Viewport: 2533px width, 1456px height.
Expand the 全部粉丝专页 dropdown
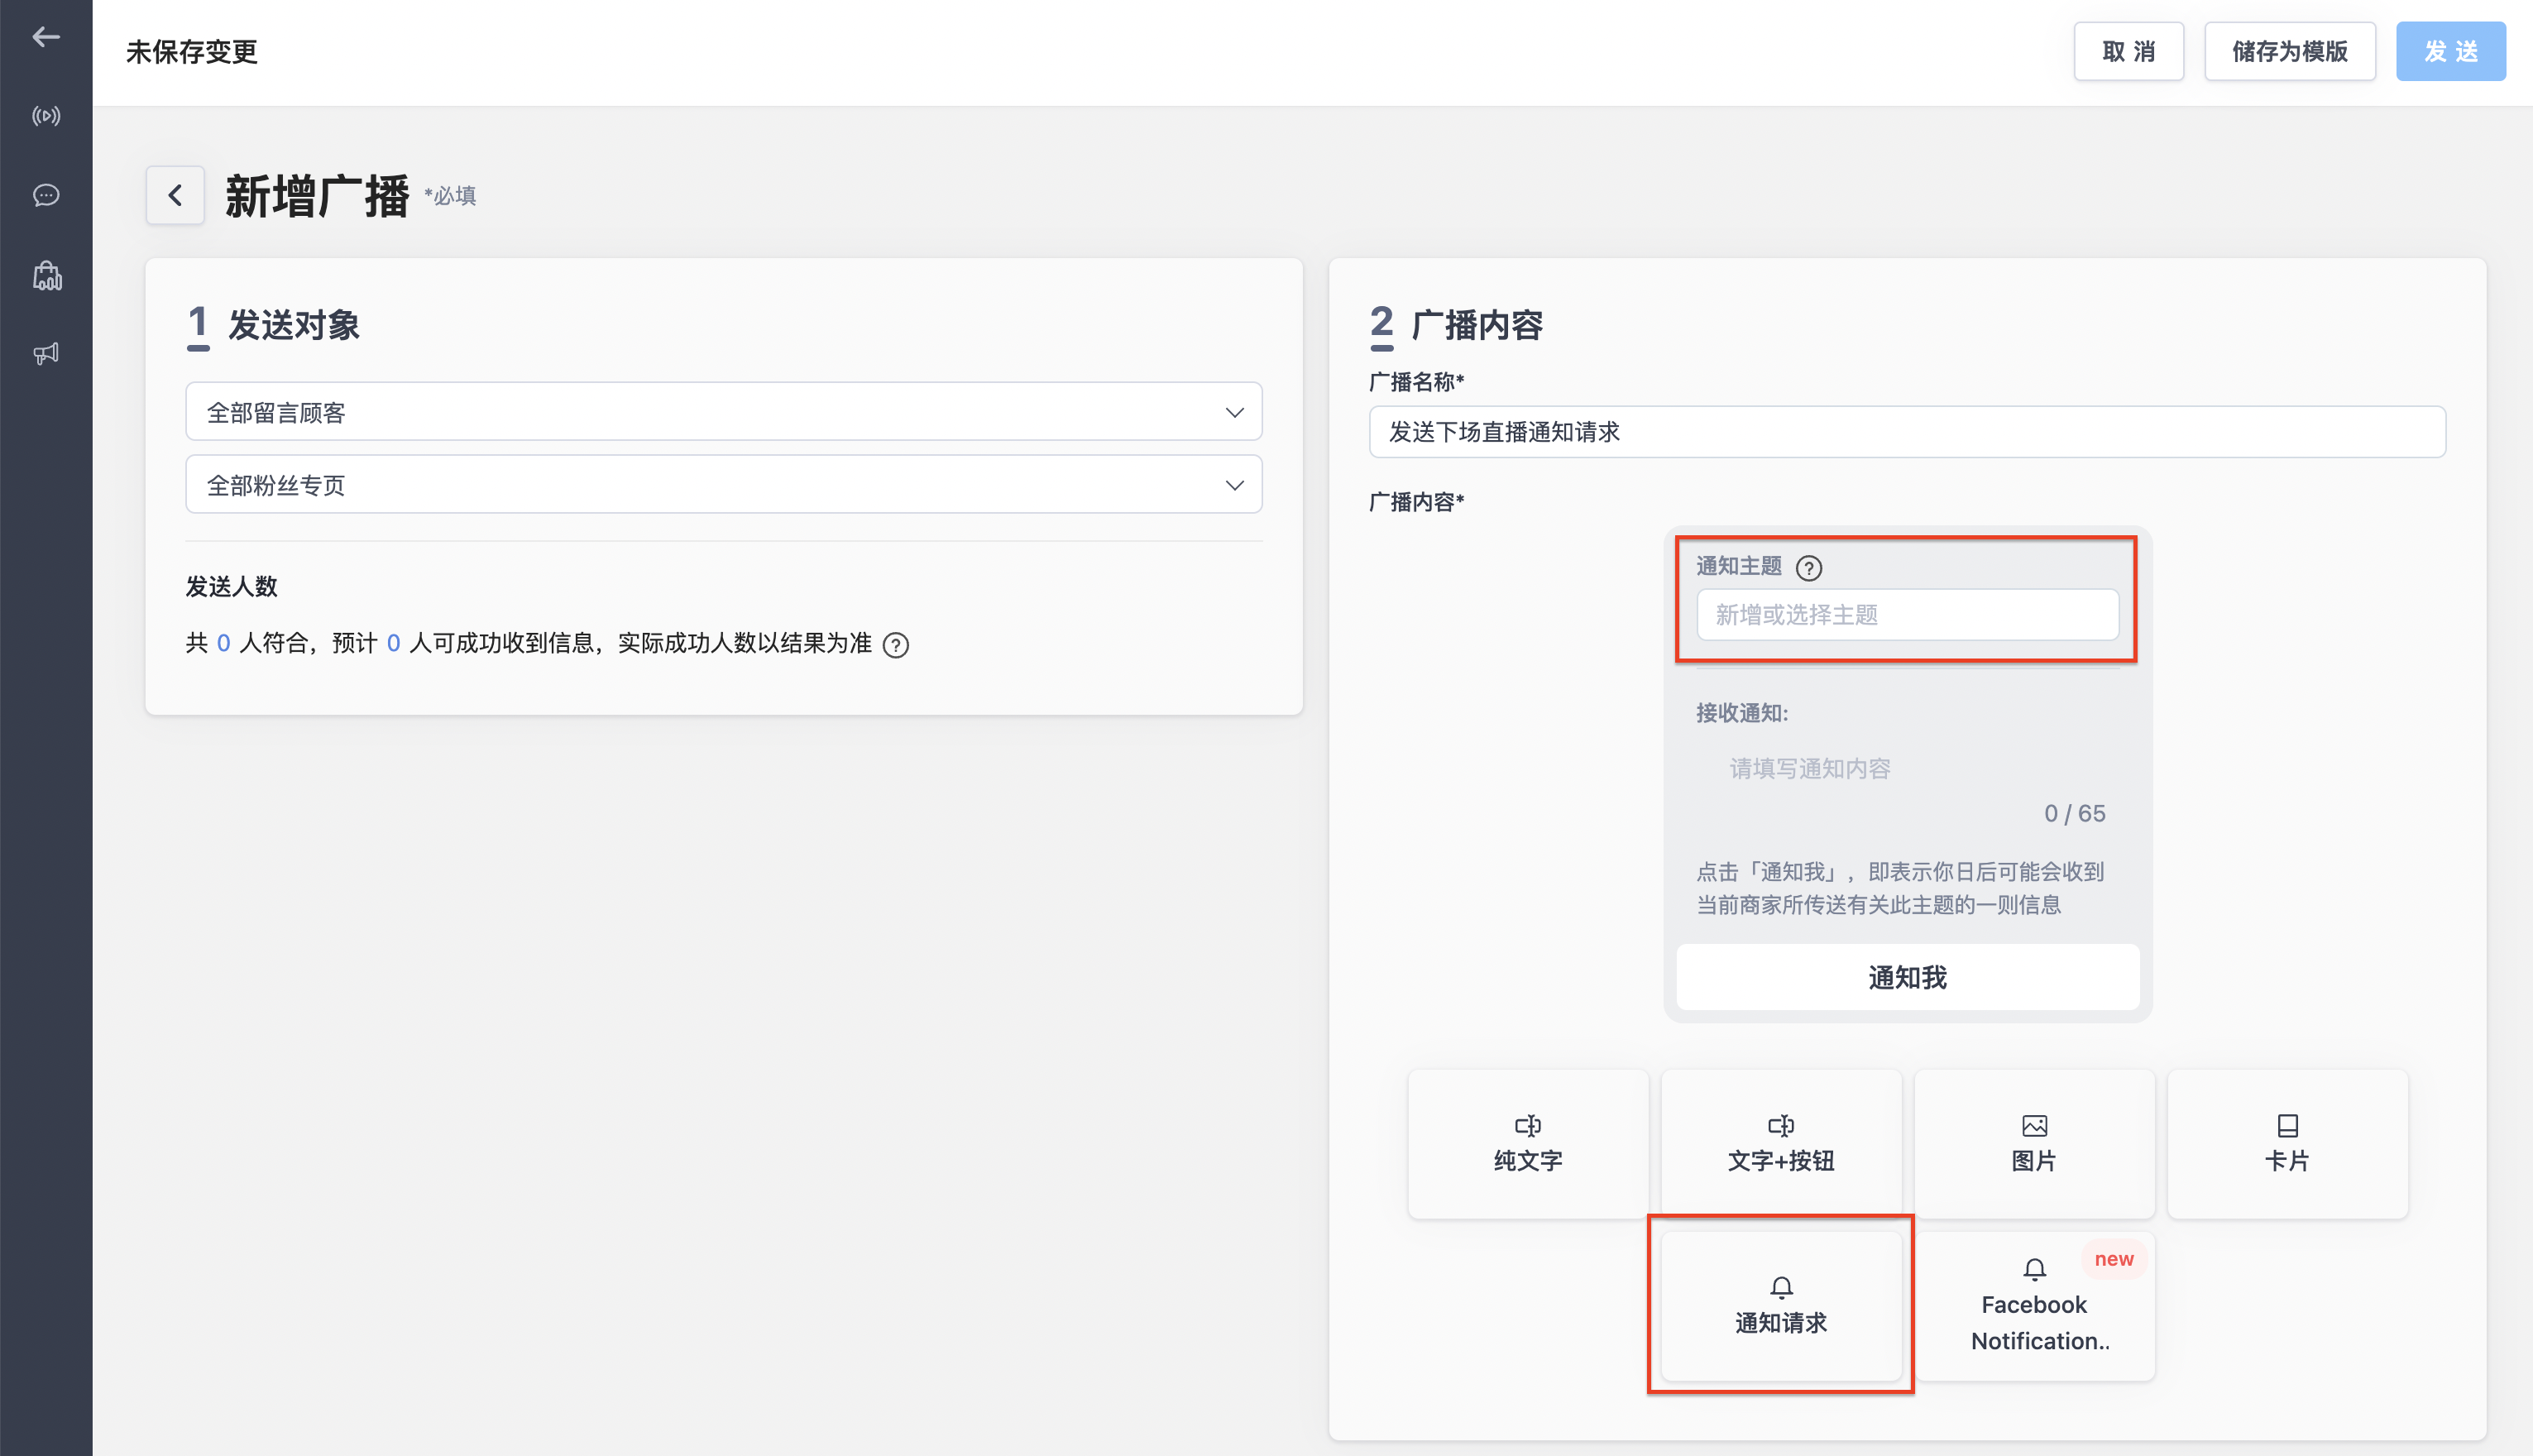click(723, 485)
